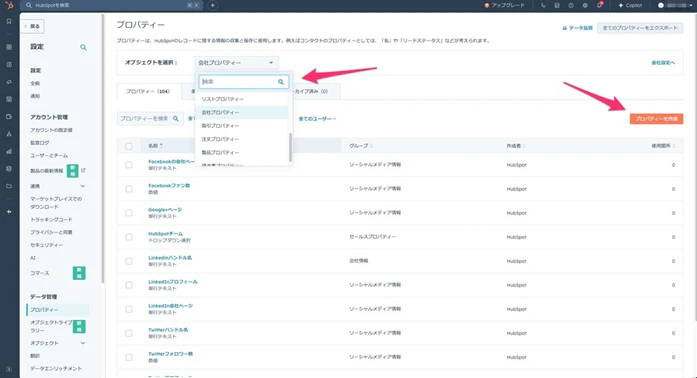
Task: Click the lock icon beside データ品質
Action: [x=565, y=28]
